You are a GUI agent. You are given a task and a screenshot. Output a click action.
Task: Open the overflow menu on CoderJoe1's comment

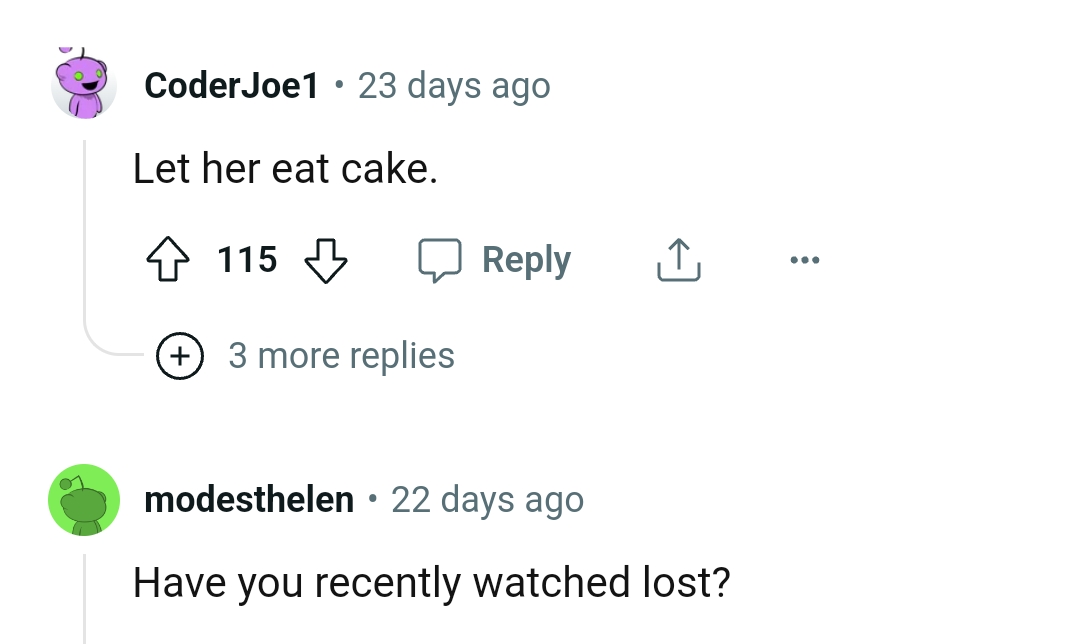(x=805, y=259)
